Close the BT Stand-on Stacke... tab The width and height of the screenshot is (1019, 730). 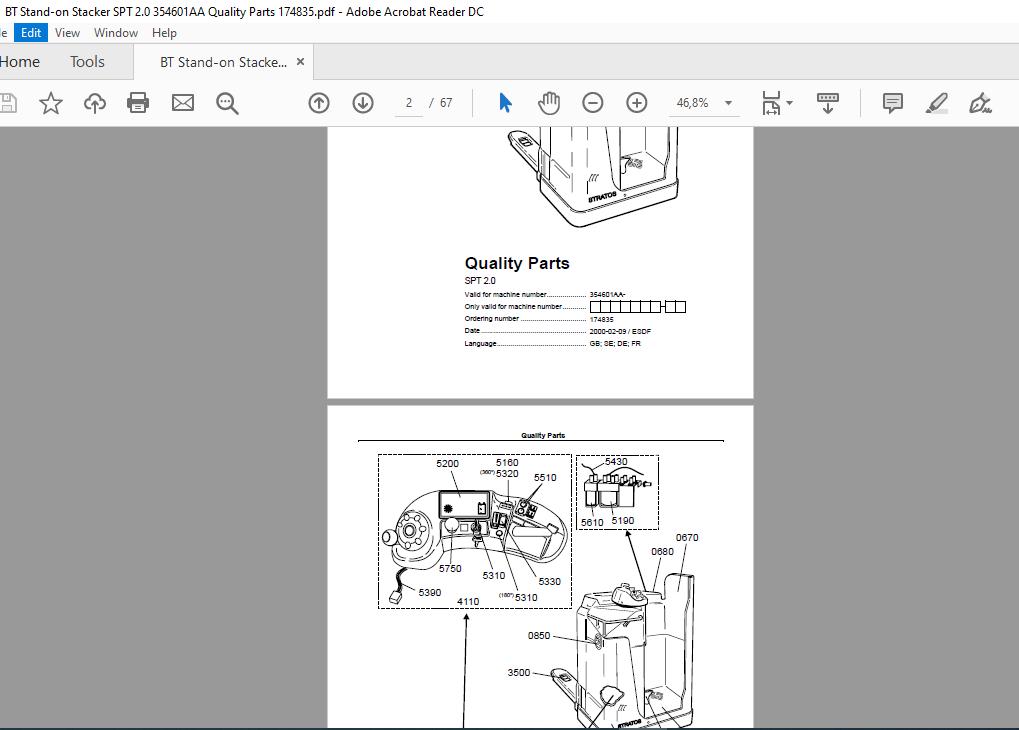[300, 62]
